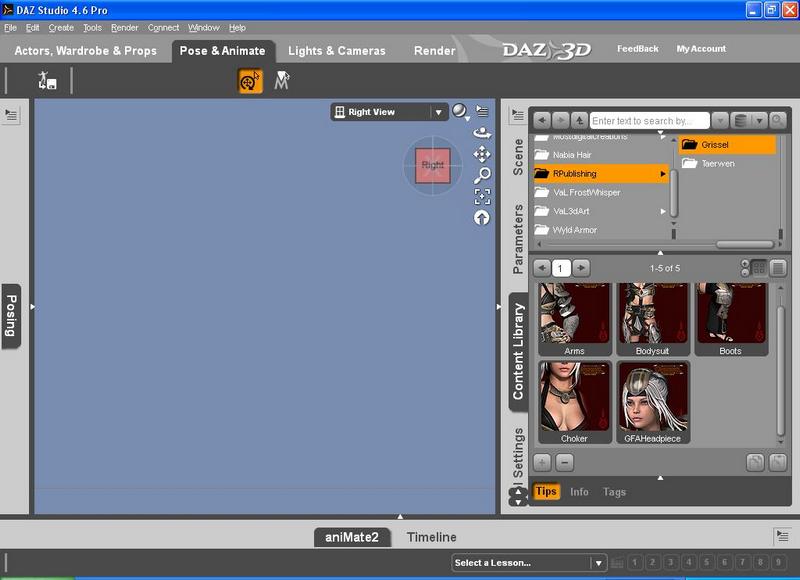Switch to list view icon
The height and width of the screenshot is (580, 800).
pos(778,268)
